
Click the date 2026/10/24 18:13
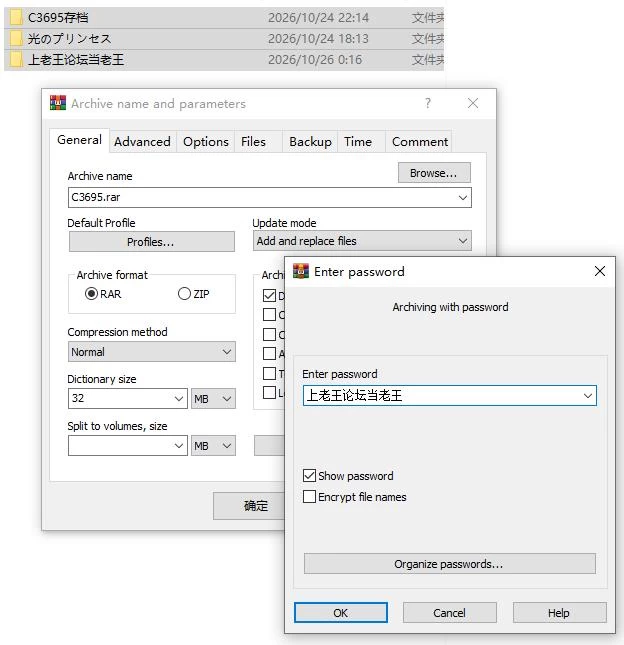tap(318, 39)
